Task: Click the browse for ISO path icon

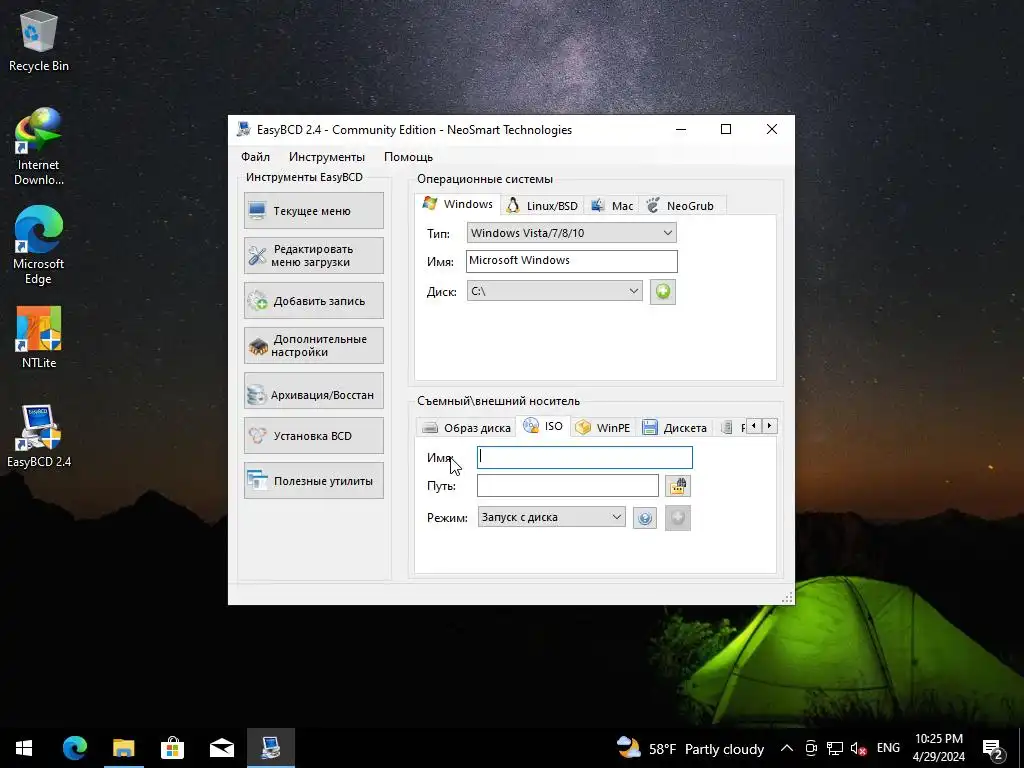Action: 678,486
